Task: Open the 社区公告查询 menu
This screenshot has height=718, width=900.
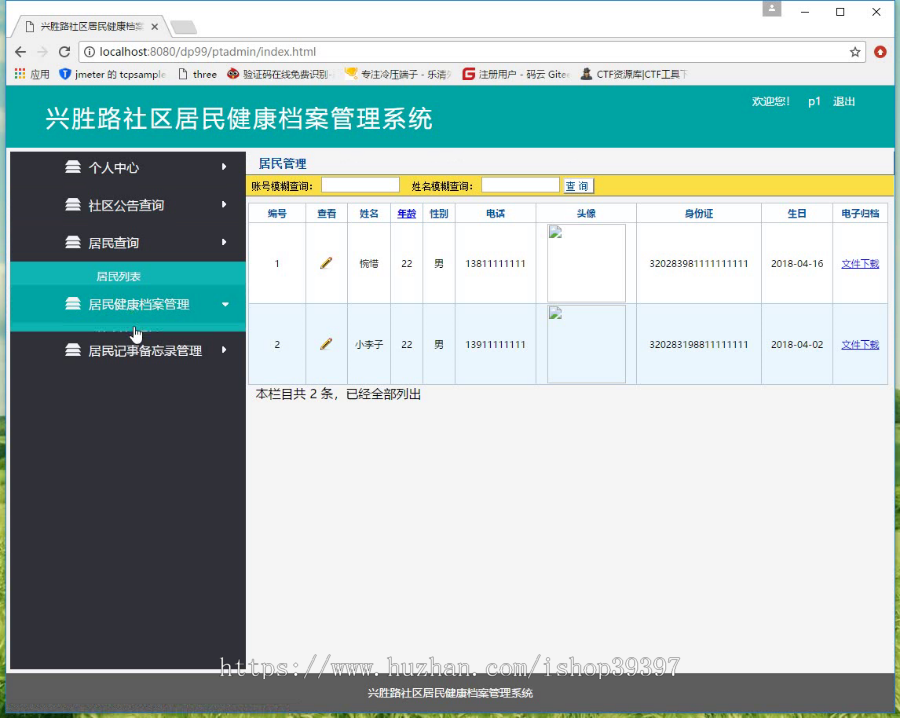Action: [128, 205]
